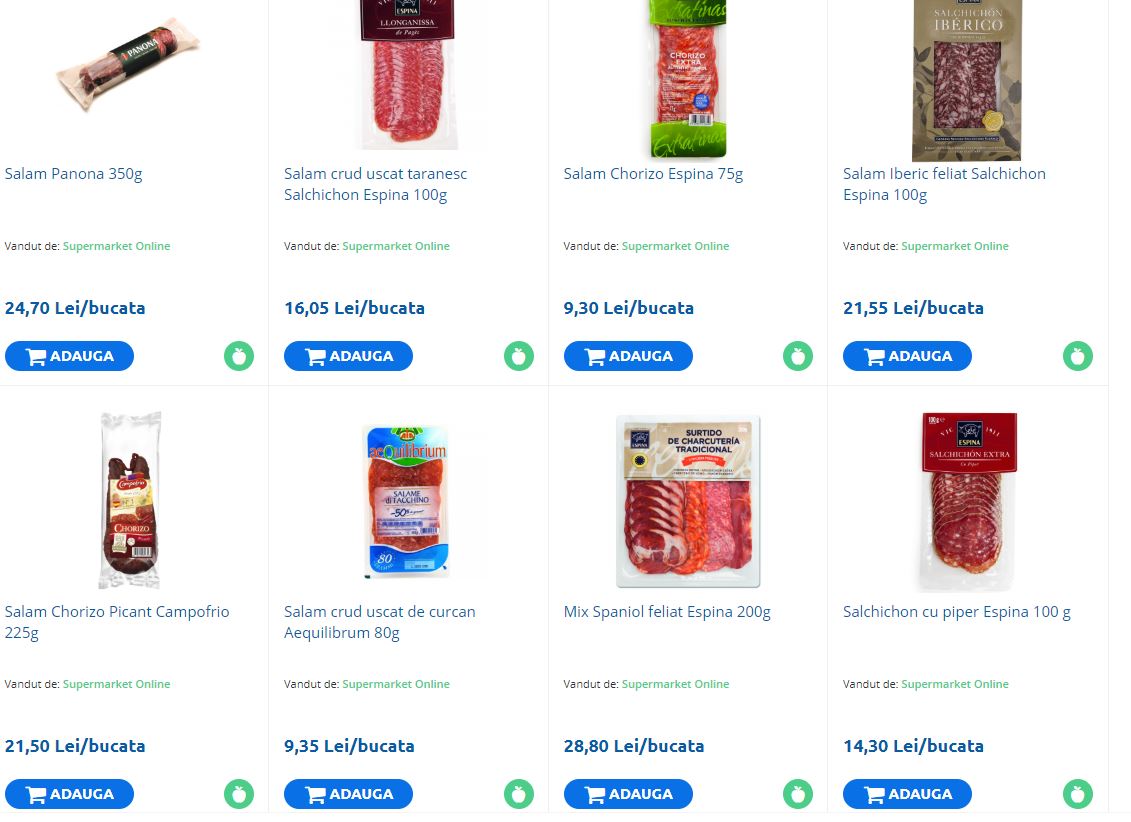This screenshot has width=1131, height=822.
Task: Click green apple icon for Salchichon cu piper
Action: coord(1078,794)
